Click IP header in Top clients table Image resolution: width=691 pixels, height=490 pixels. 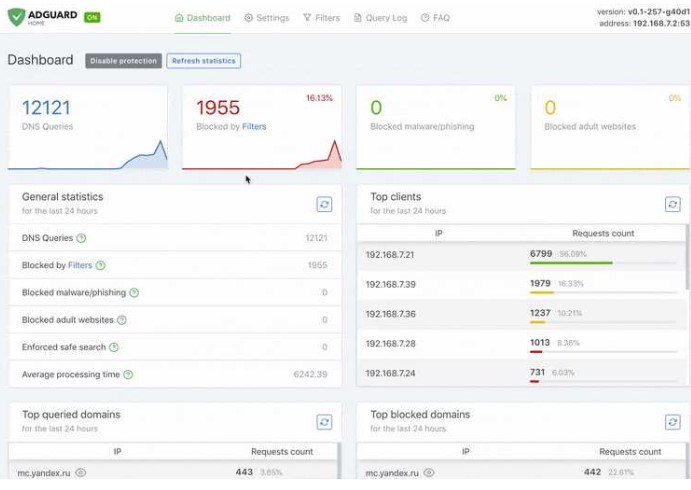[438, 233]
